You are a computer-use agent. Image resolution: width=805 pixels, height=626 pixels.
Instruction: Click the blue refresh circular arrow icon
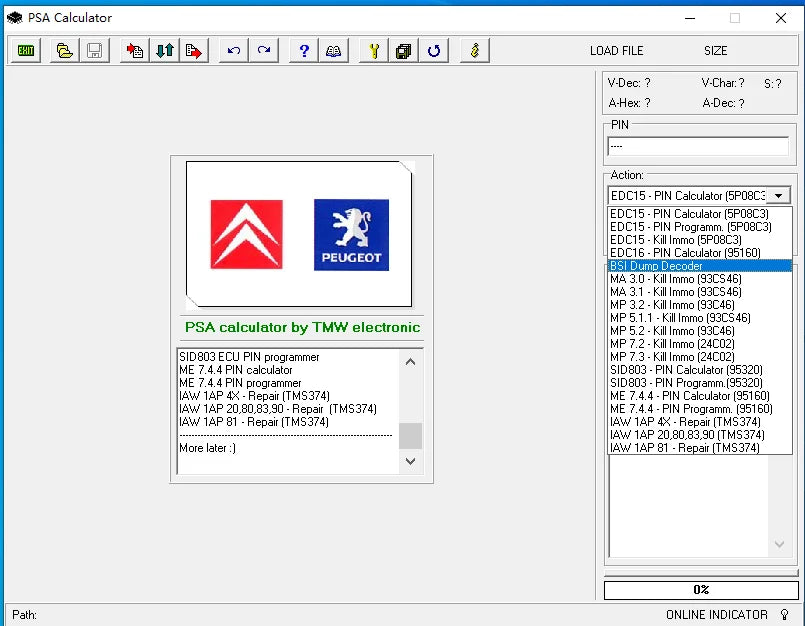(434, 50)
